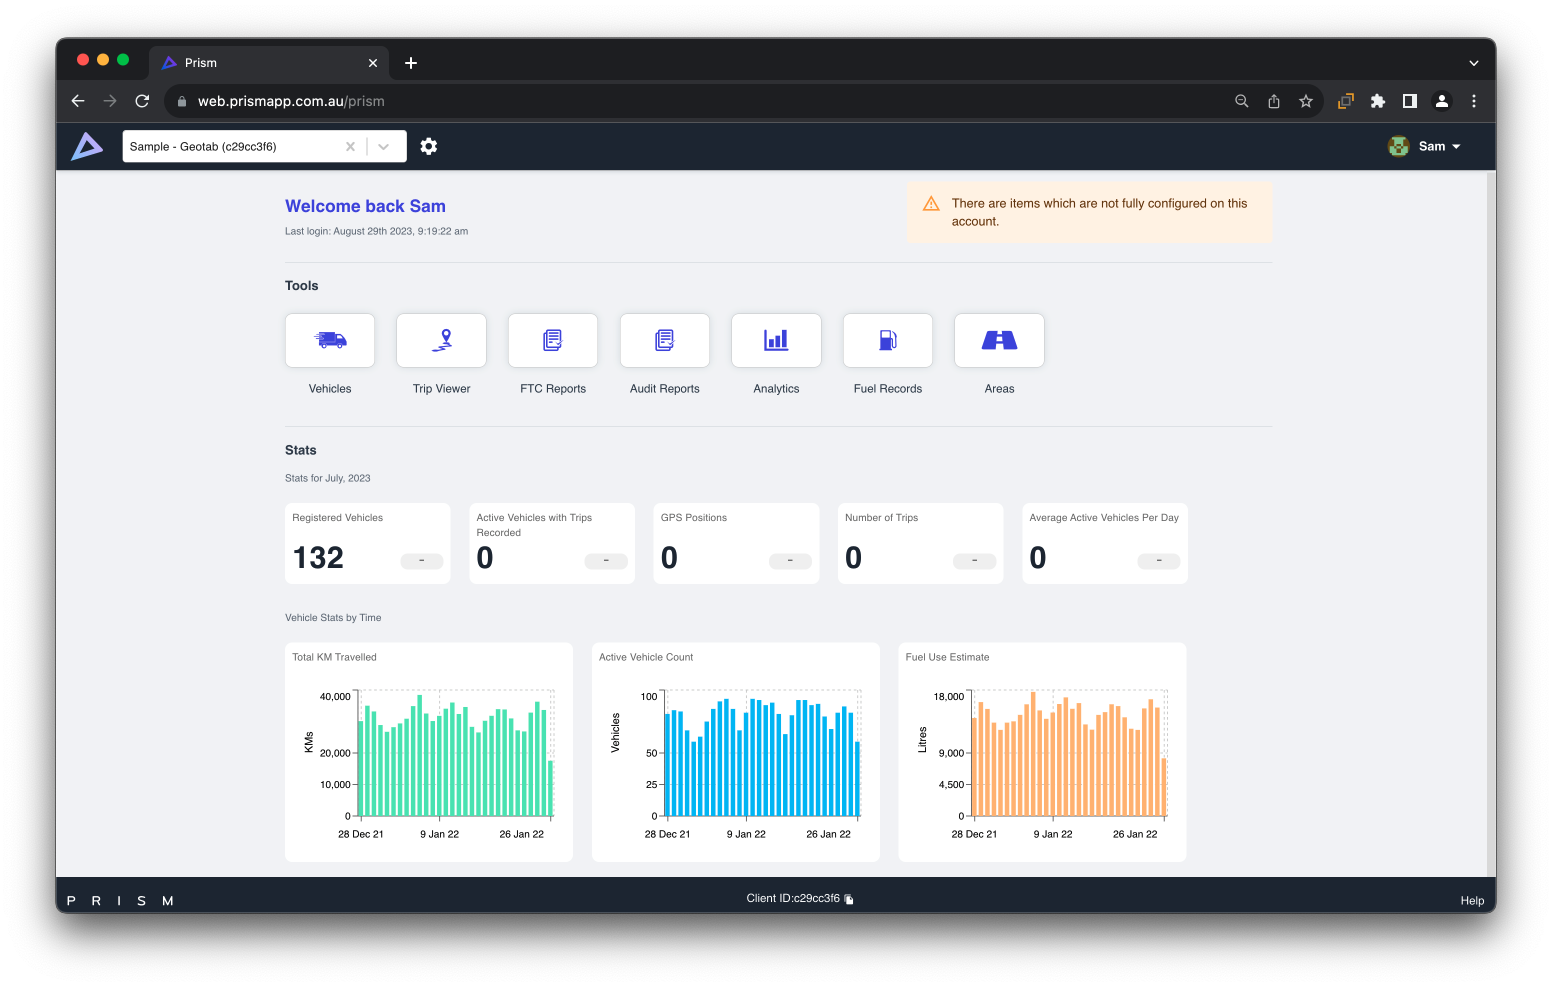
Task: Click the Help link in footer
Action: [1471, 901]
